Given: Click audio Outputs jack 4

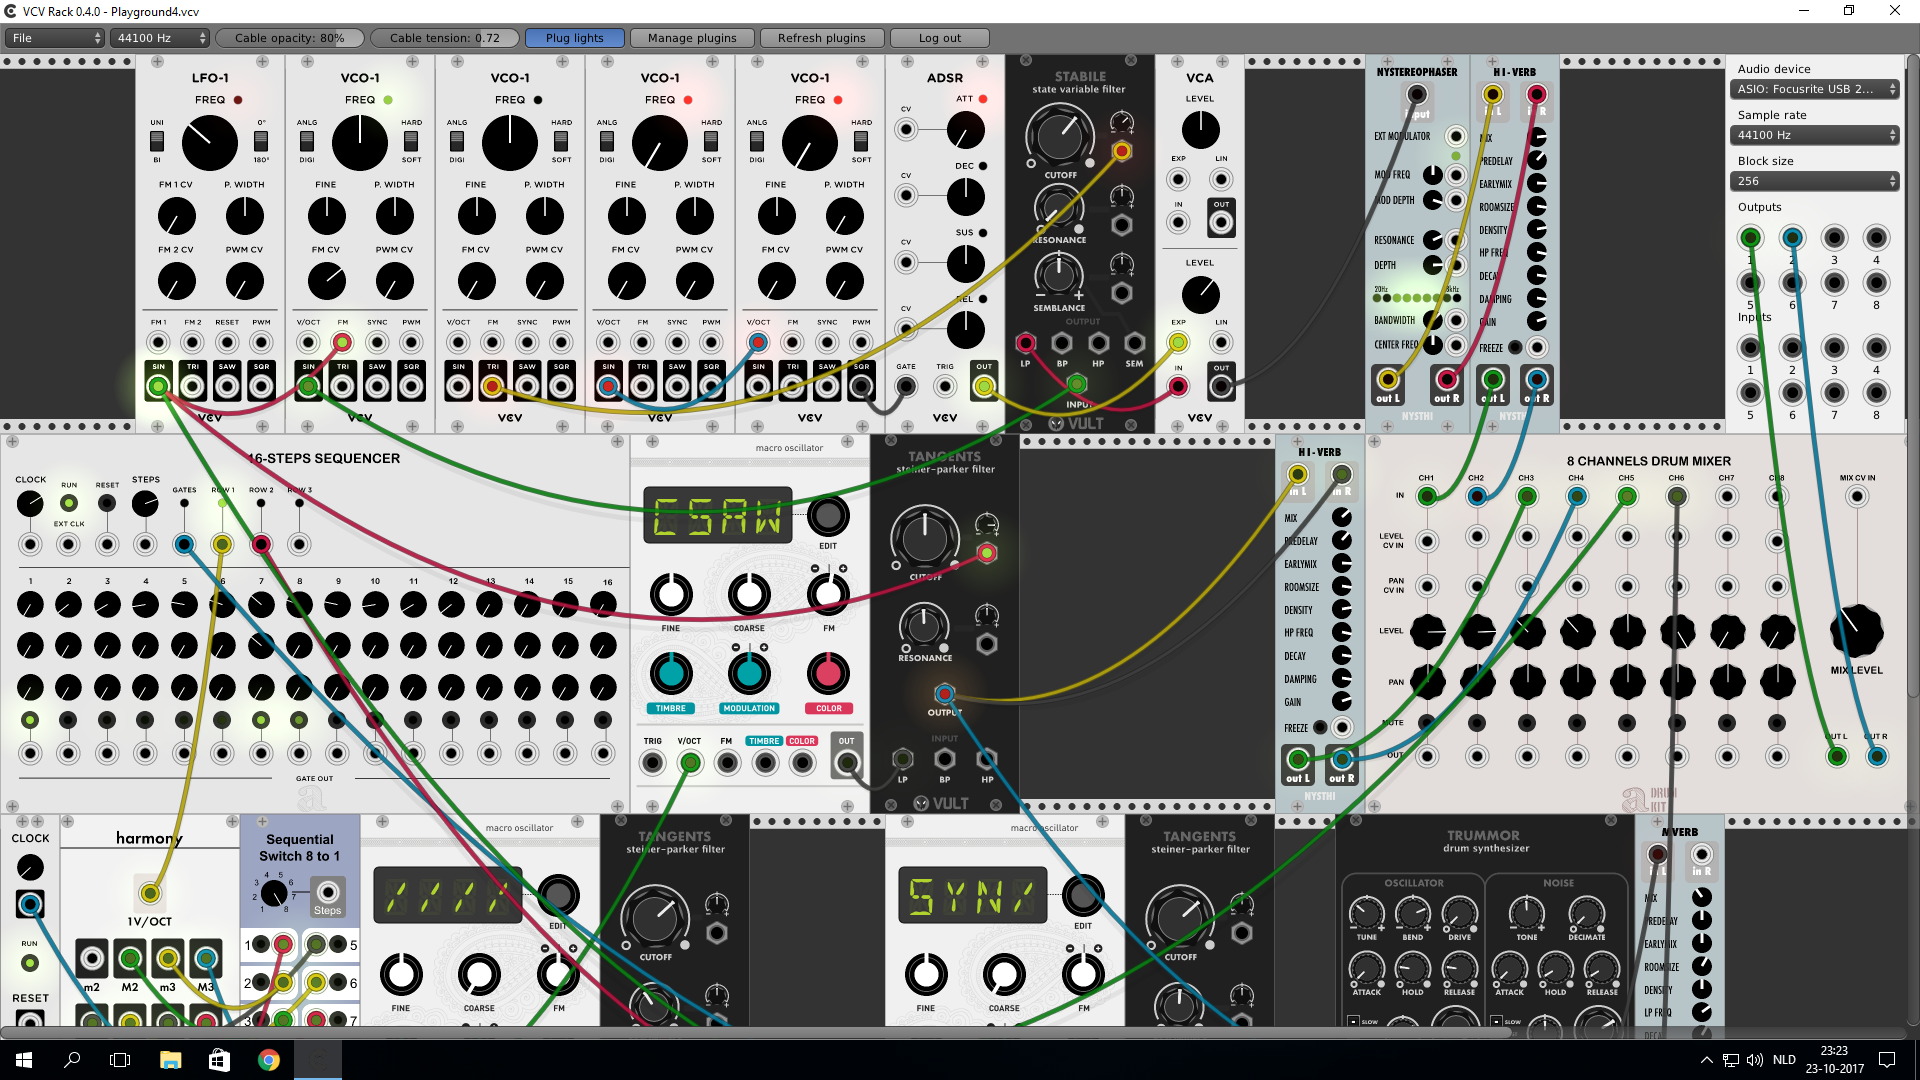Looking at the screenshot, I should (x=1876, y=237).
